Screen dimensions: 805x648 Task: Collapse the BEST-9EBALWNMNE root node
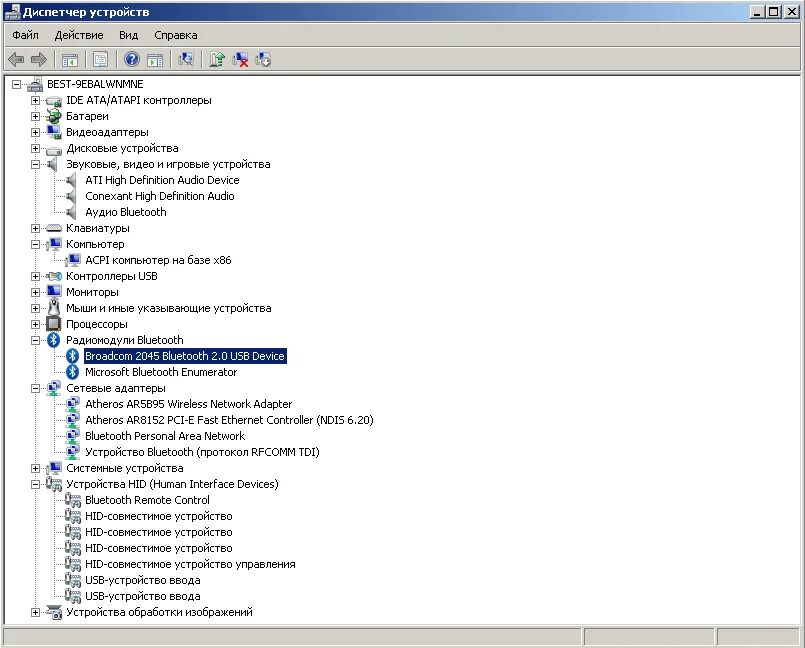pyautogui.click(x=16, y=84)
